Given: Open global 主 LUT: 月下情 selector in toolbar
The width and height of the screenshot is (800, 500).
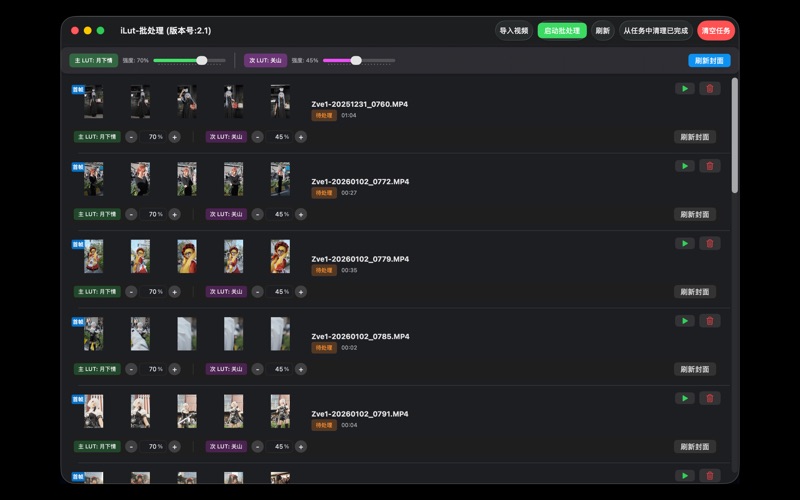Looking at the screenshot, I should (x=93, y=61).
